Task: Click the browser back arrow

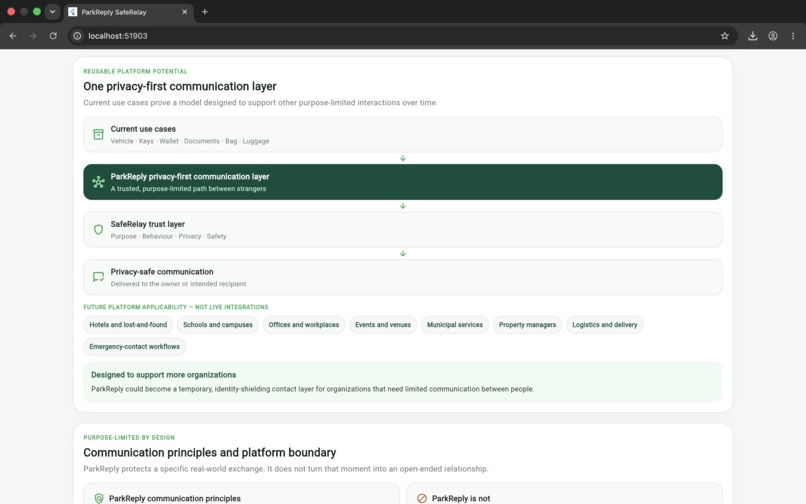Action: 13,36
